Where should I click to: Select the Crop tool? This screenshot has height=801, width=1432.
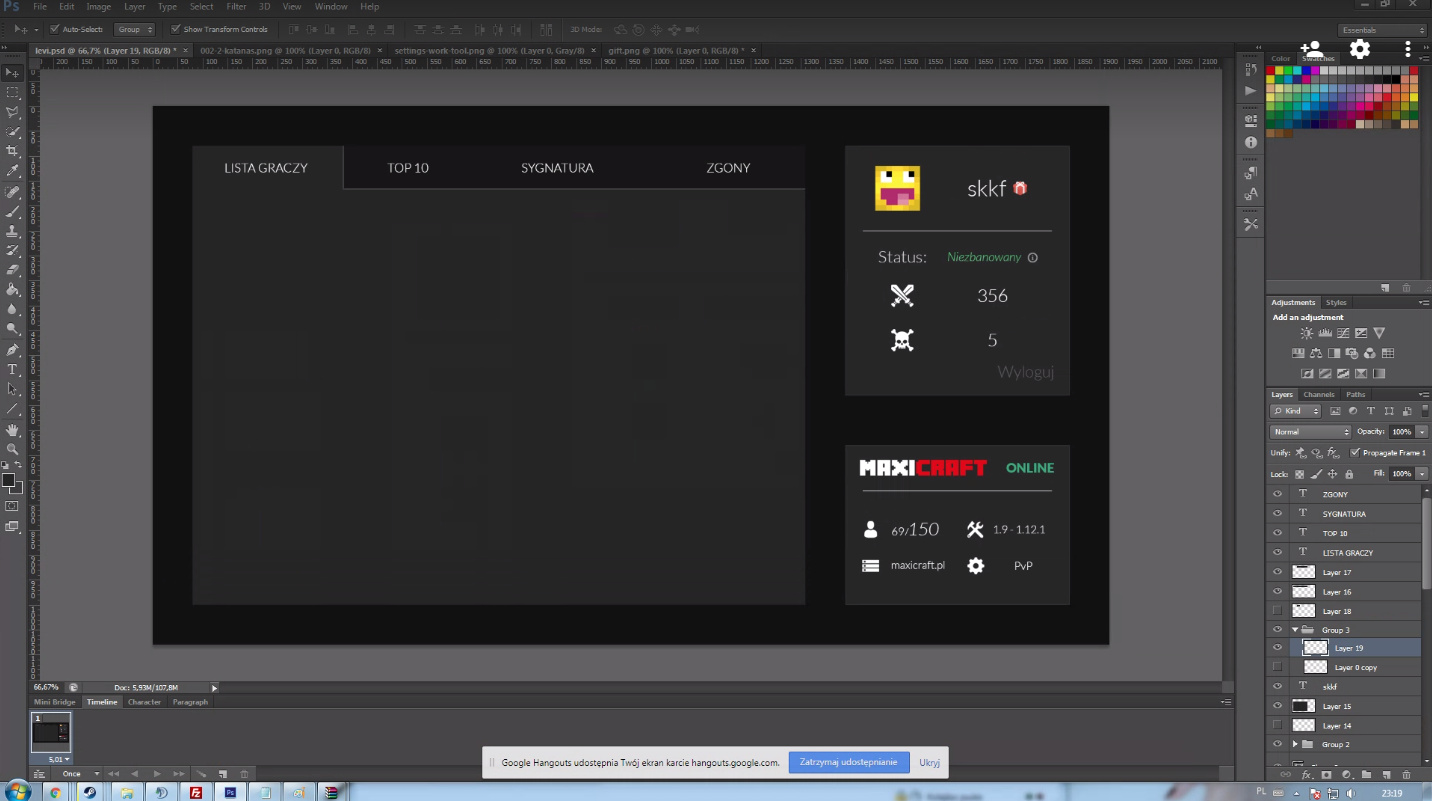(13, 151)
